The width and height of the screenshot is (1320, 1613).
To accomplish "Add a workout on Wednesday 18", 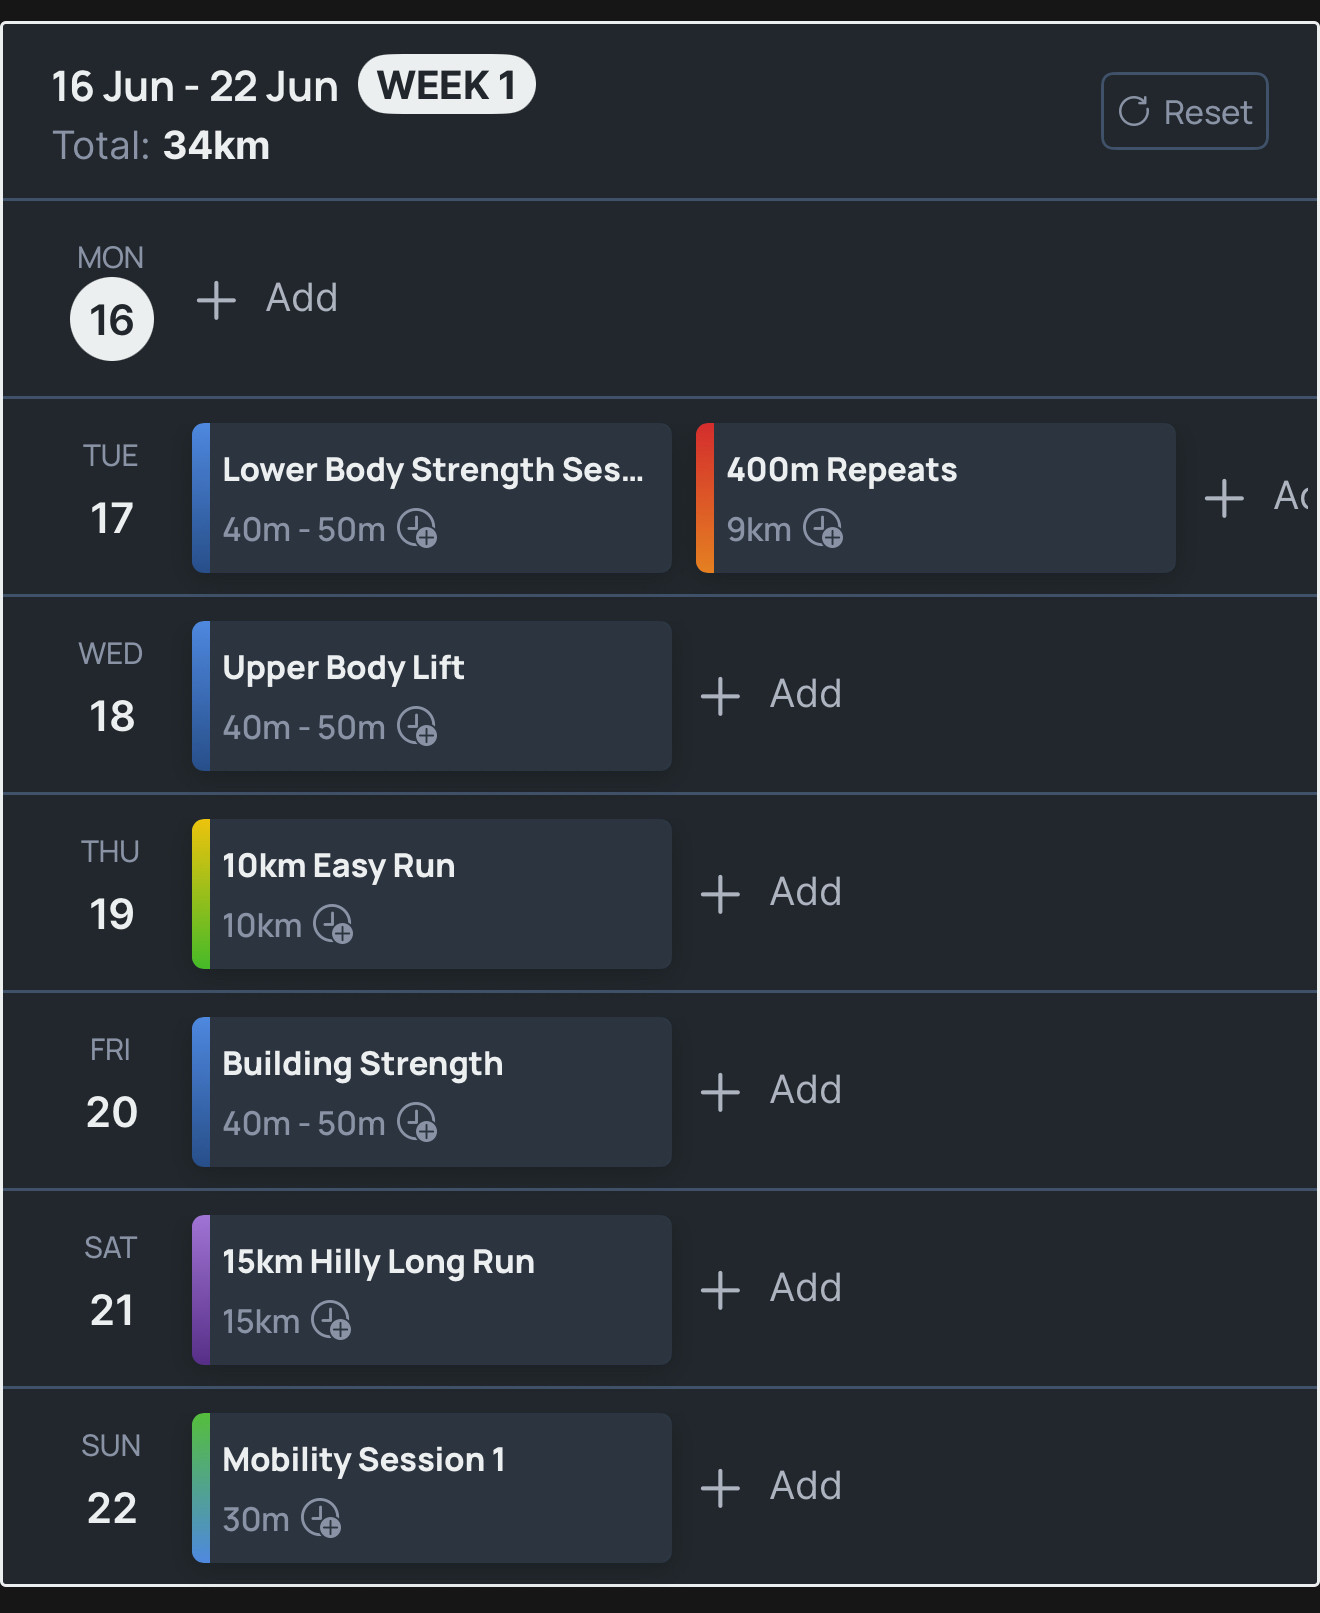I will [771, 695].
